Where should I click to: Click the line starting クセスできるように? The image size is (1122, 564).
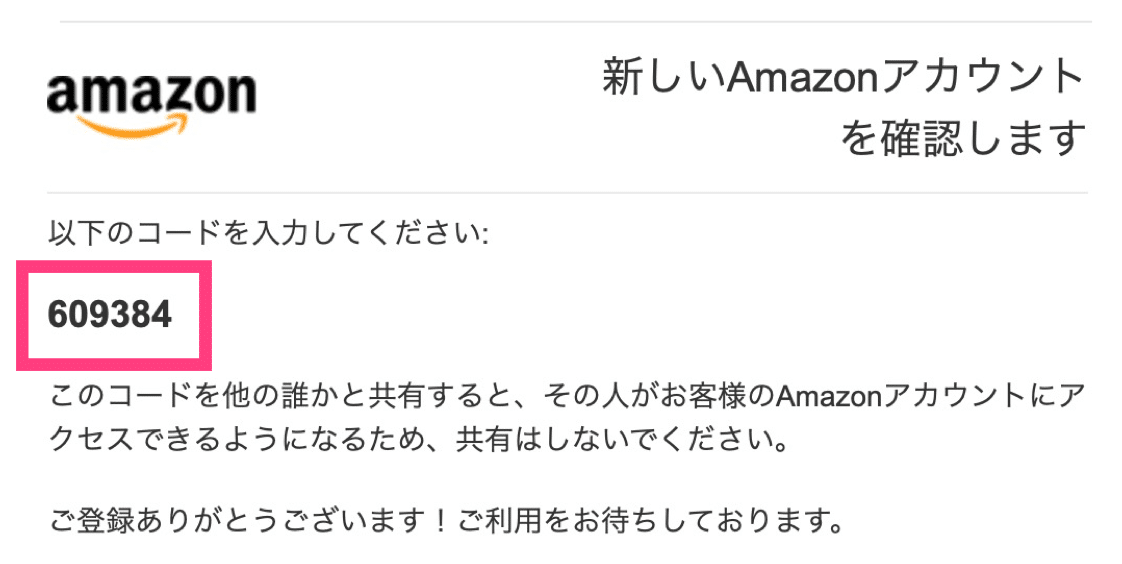419,440
